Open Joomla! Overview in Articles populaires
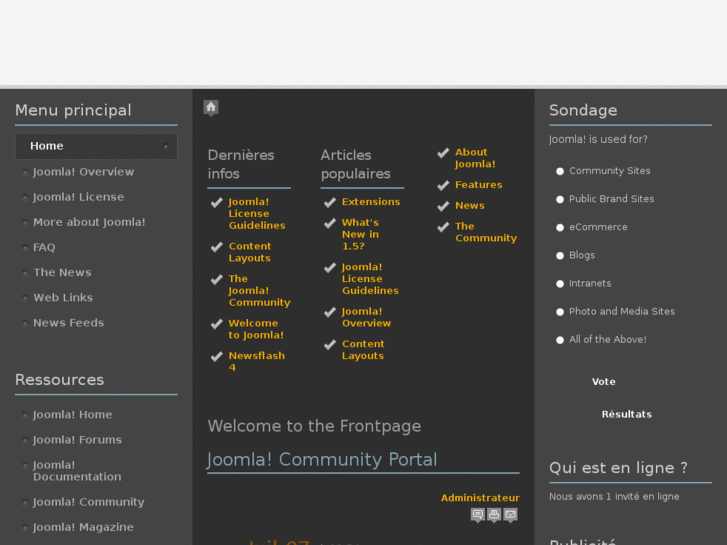Screen dimensions: 727x545 [366, 317]
